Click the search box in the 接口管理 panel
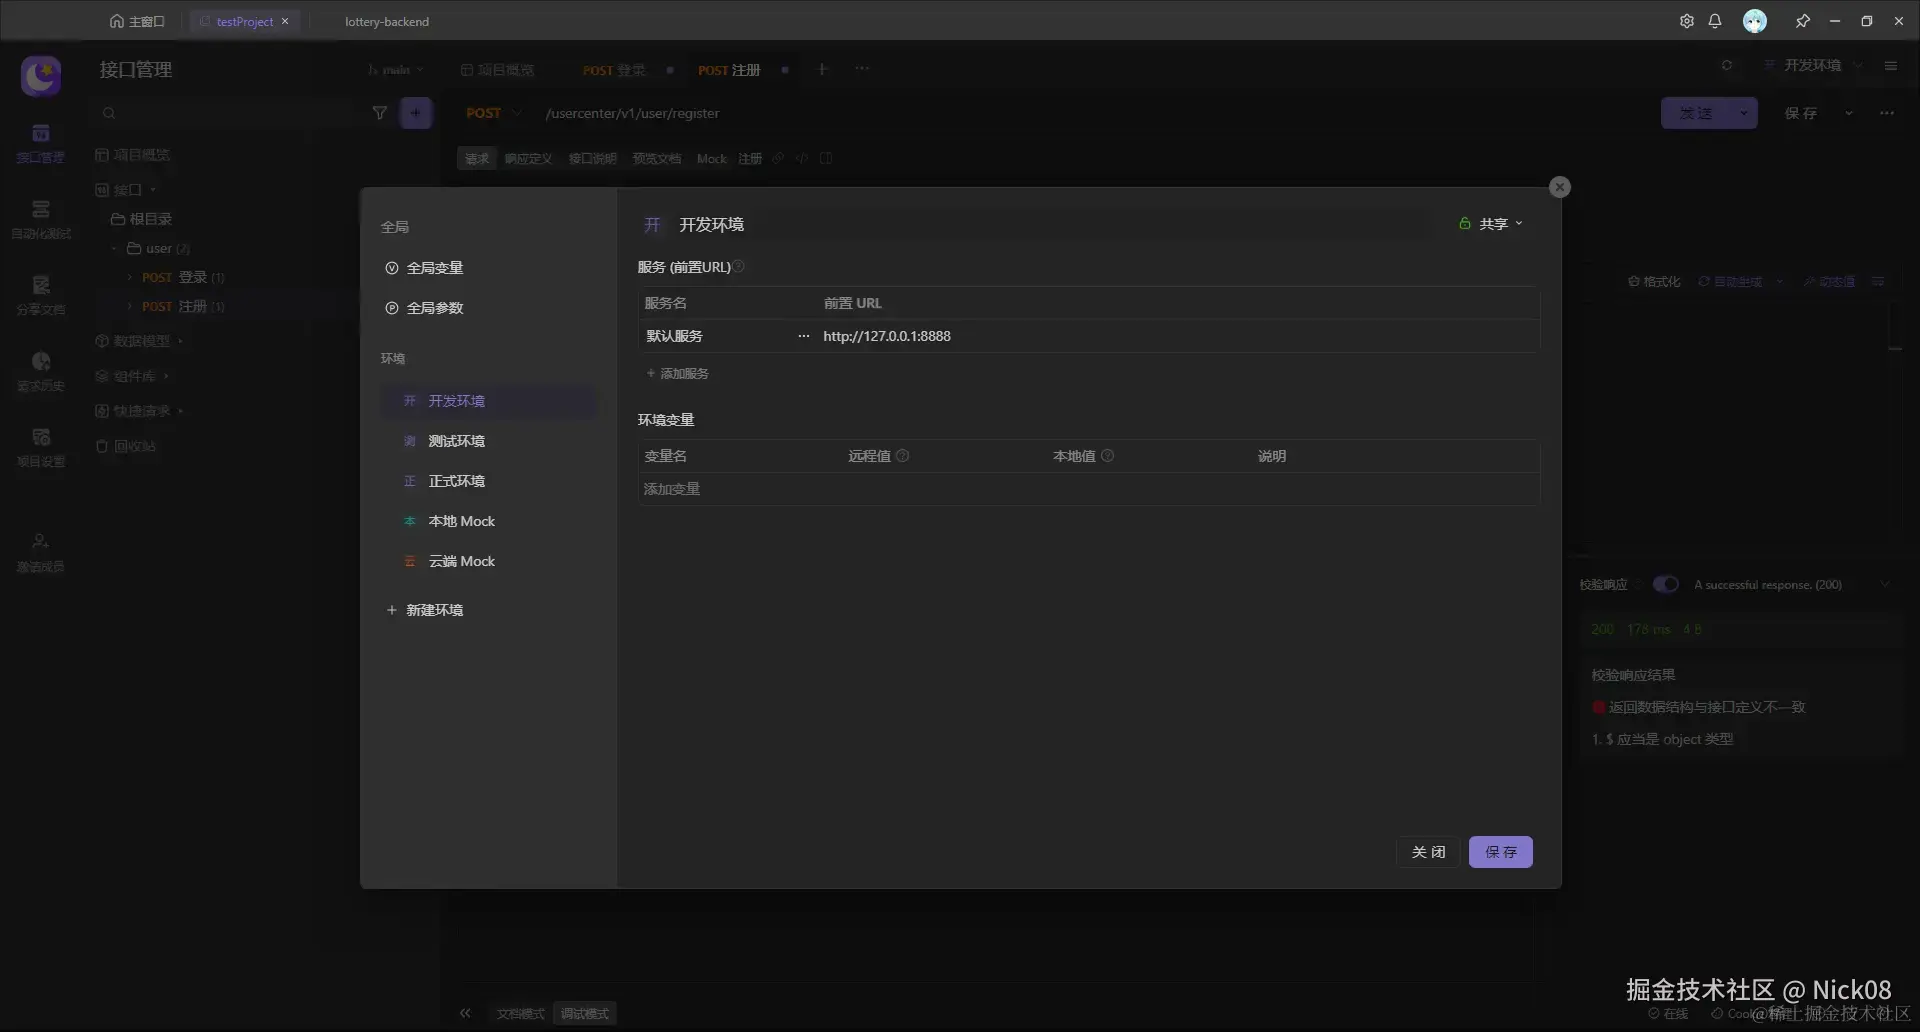 tap(225, 113)
